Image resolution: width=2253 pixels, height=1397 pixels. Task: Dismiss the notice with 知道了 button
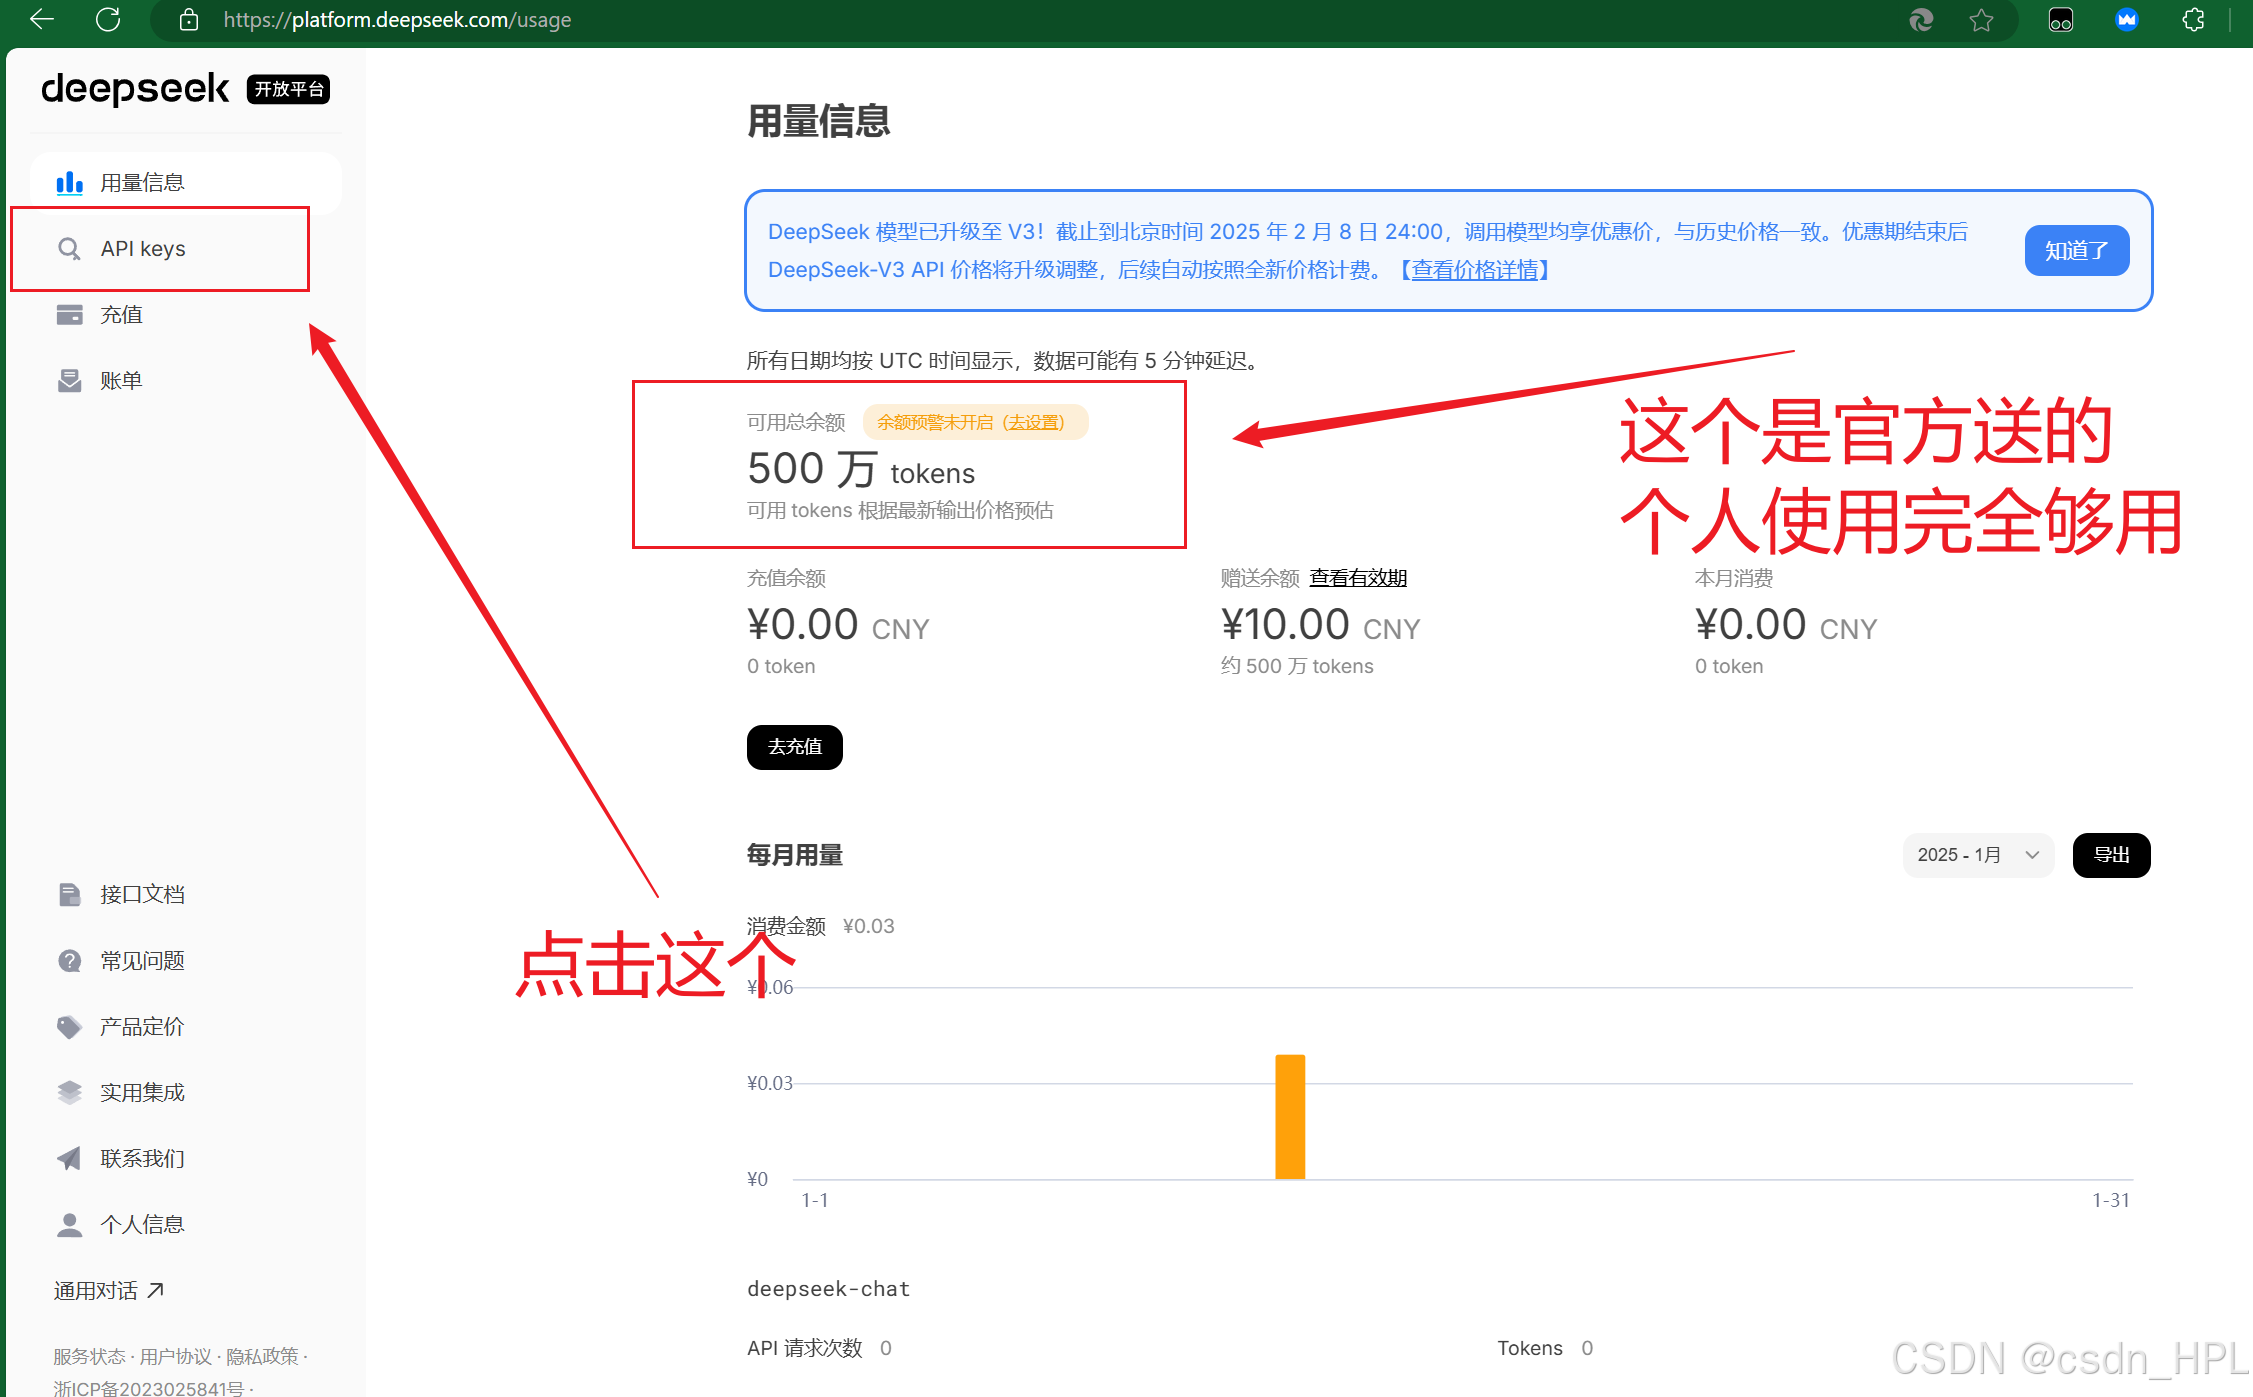click(x=2076, y=250)
